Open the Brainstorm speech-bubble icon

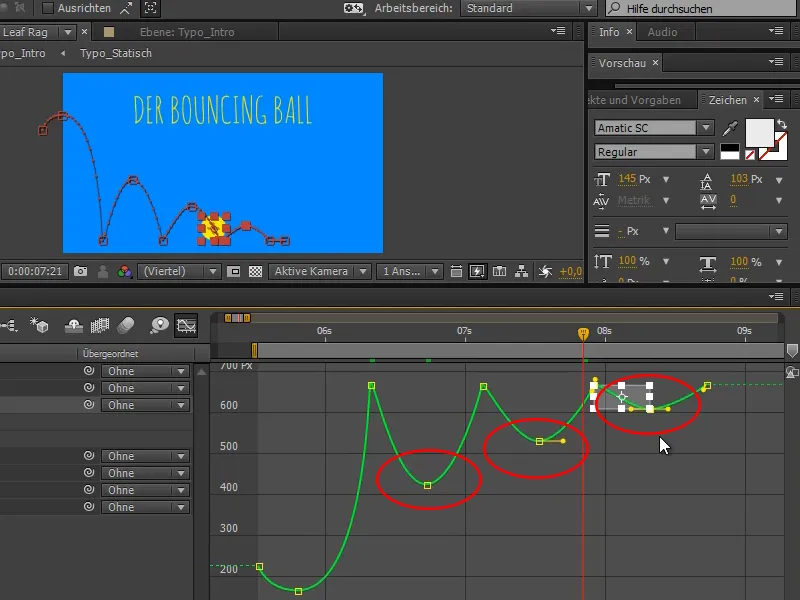coord(159,325)
